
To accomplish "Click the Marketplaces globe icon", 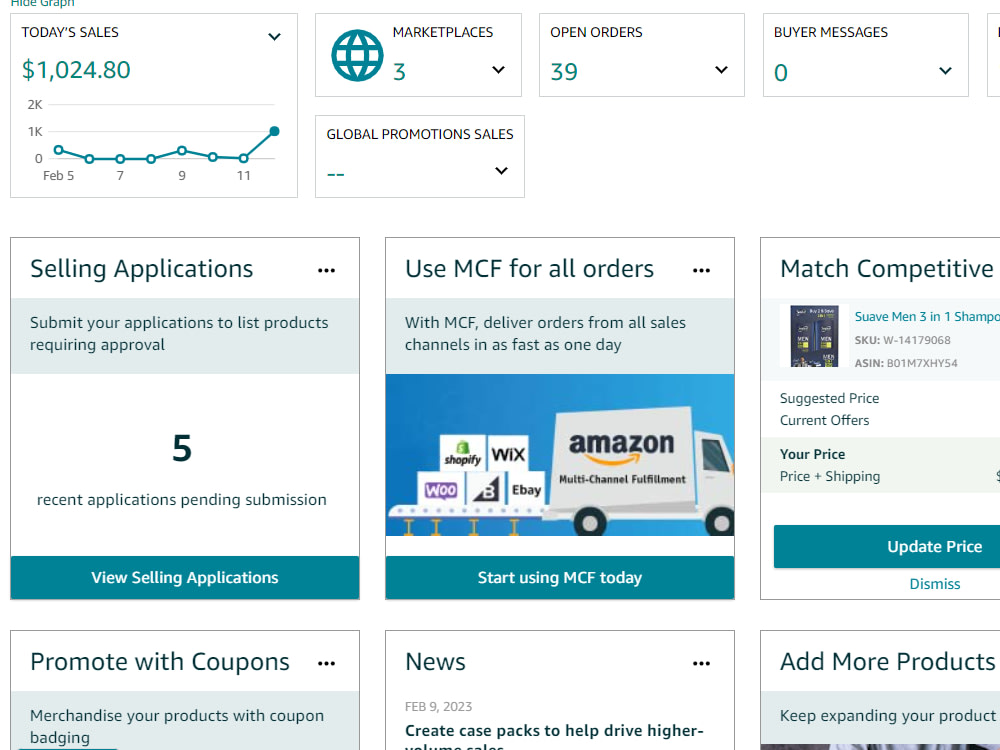I will coord(357,54).
